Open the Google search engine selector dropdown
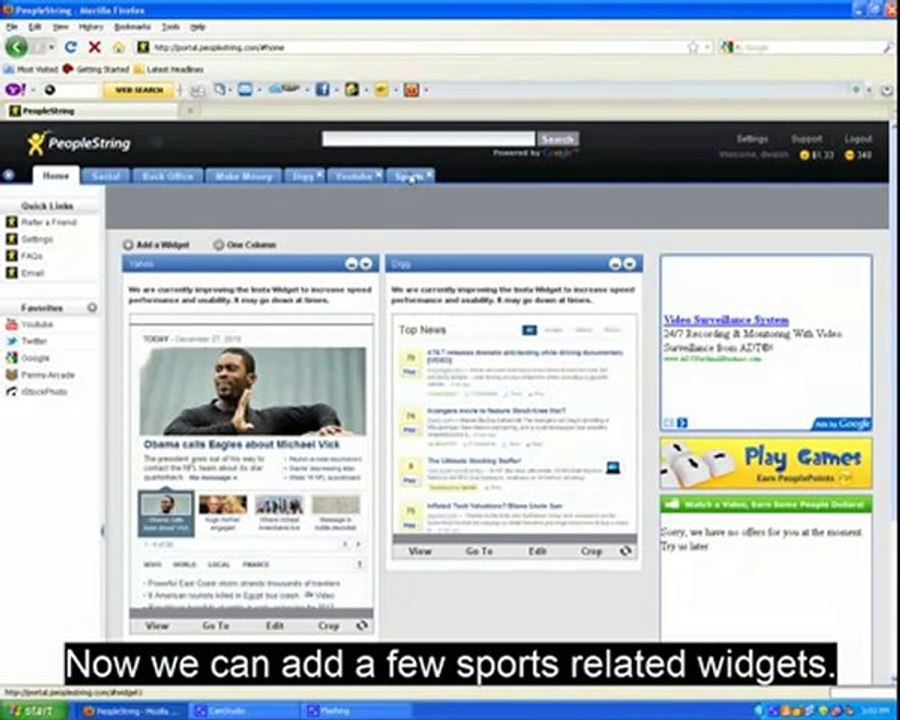 tap(728, 47)
